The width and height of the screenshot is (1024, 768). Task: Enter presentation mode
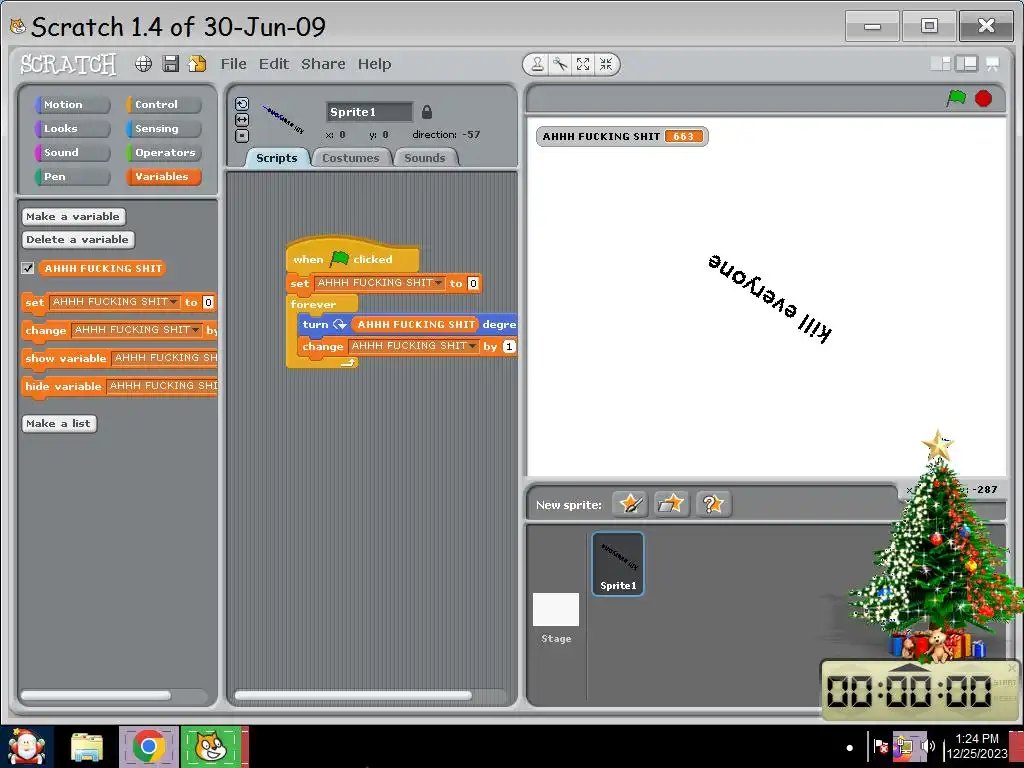[993, 63]
